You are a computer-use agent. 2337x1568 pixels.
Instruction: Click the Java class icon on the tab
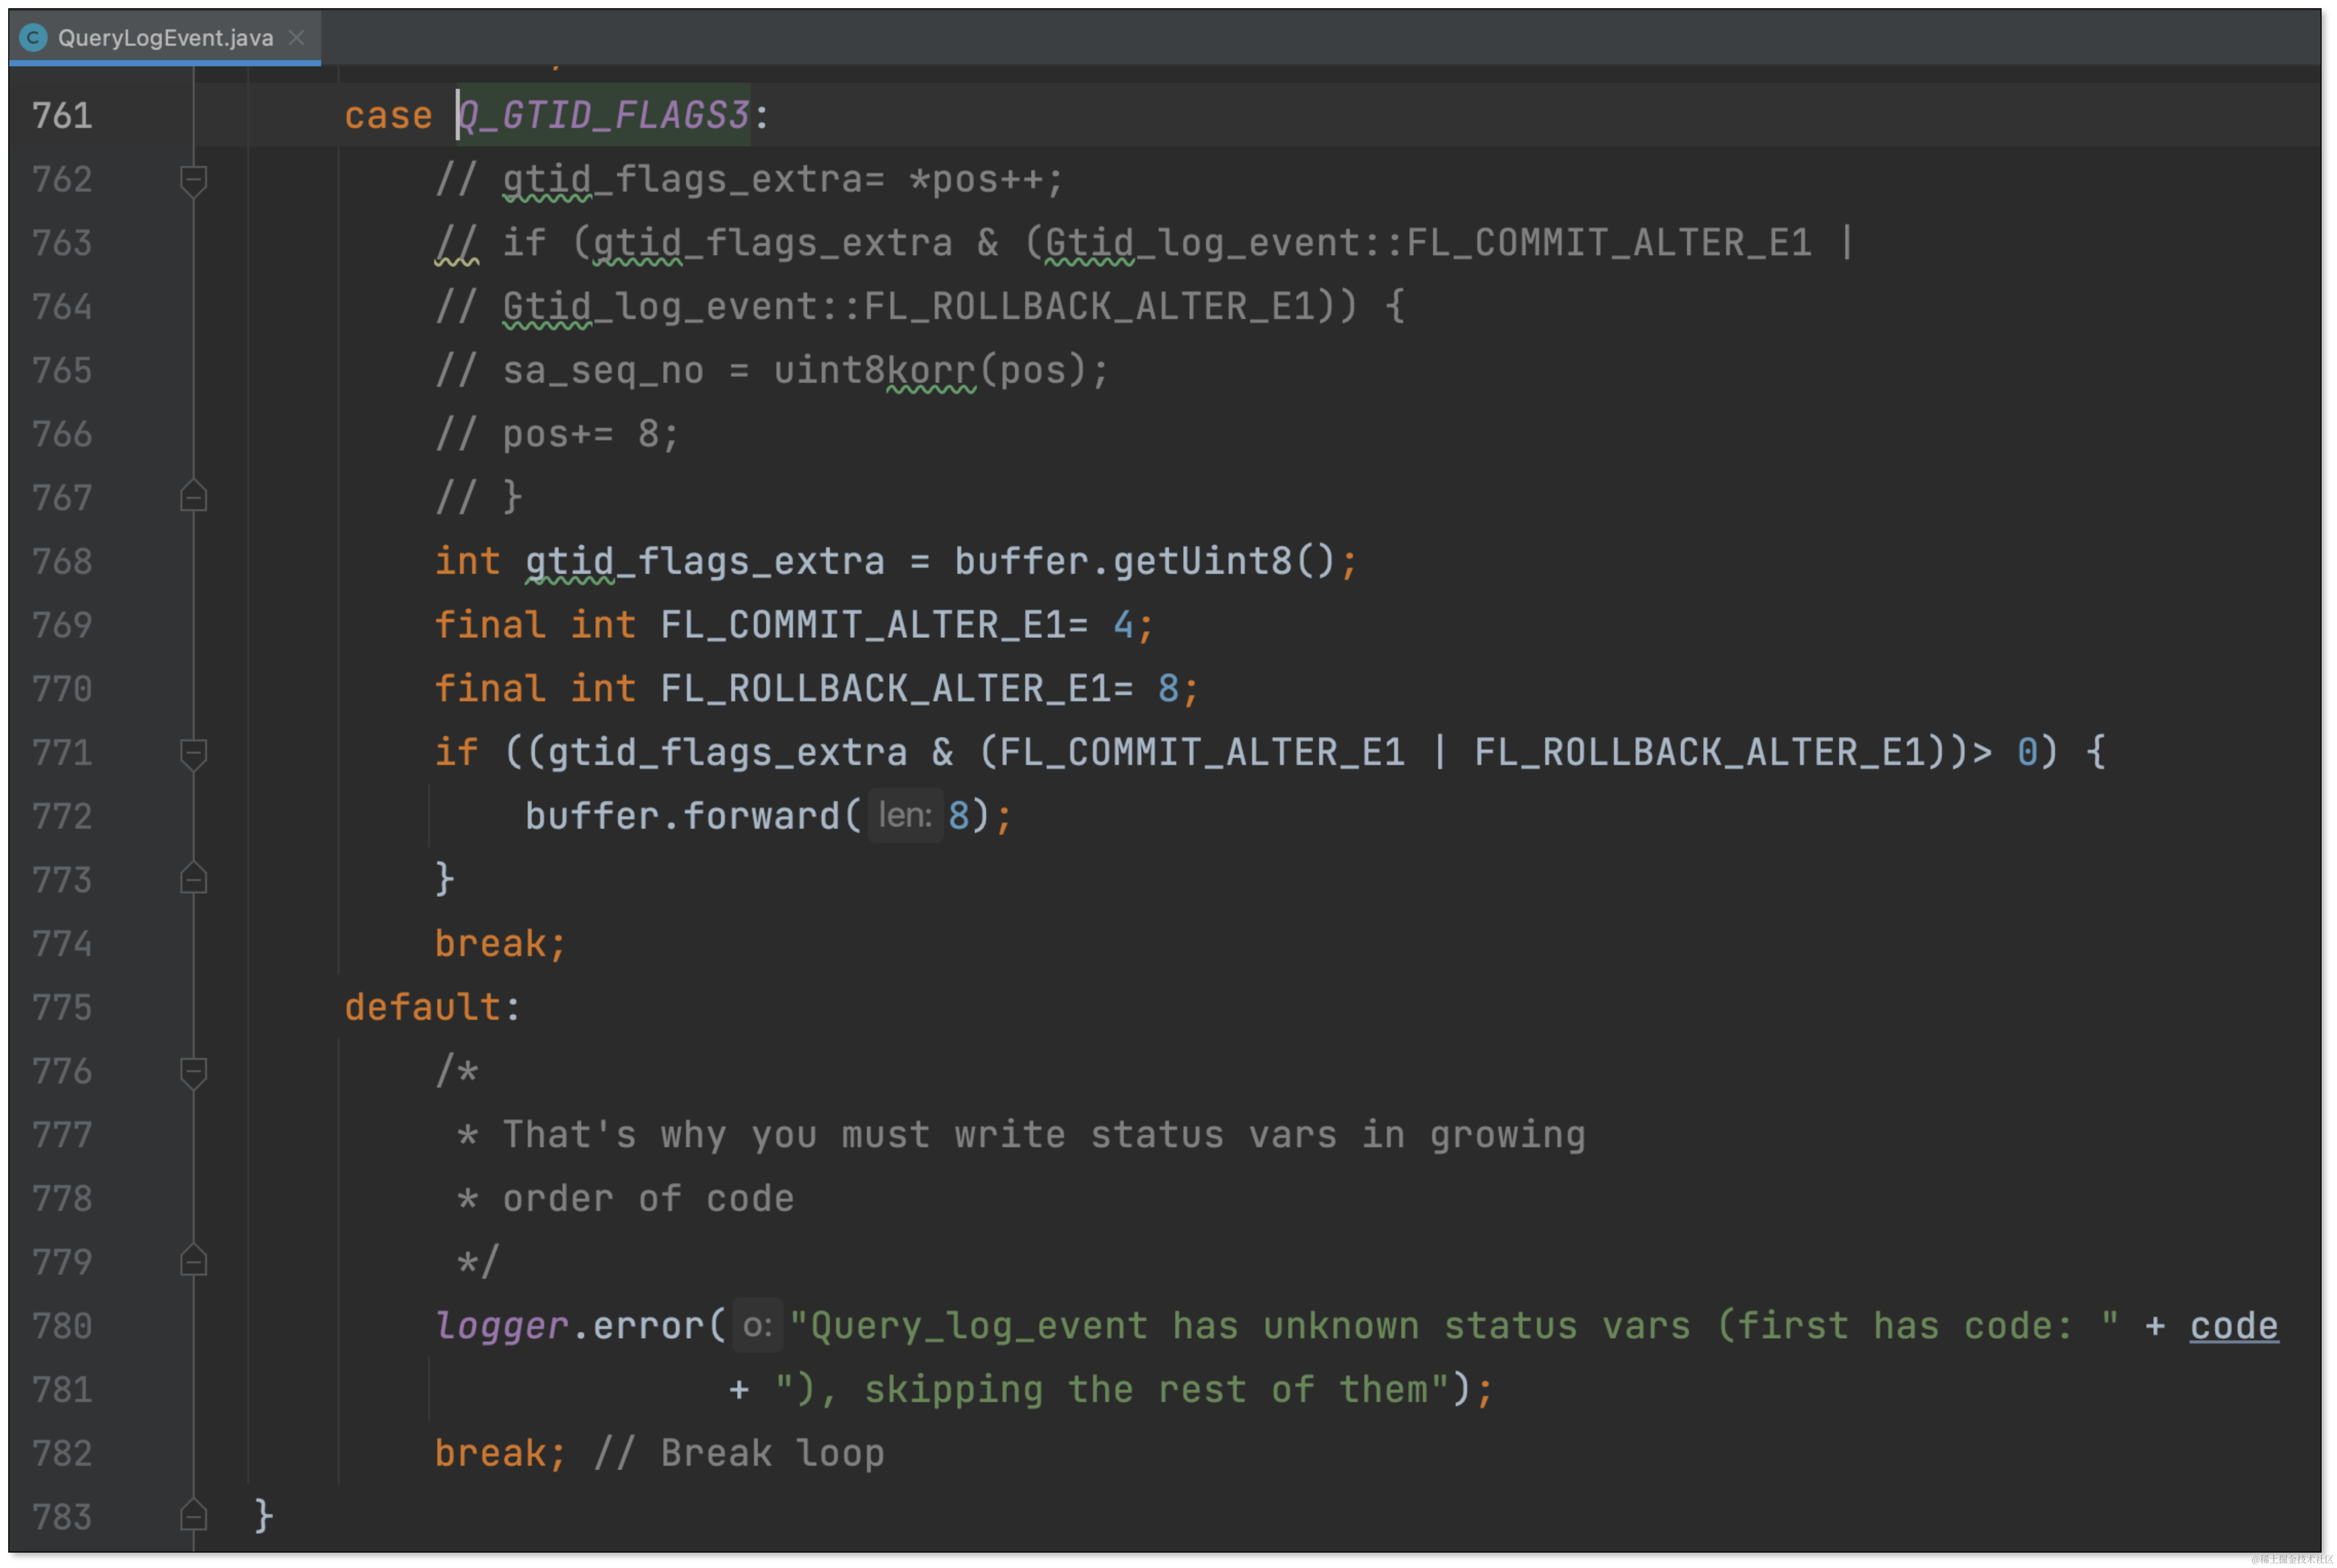point(33,38)
